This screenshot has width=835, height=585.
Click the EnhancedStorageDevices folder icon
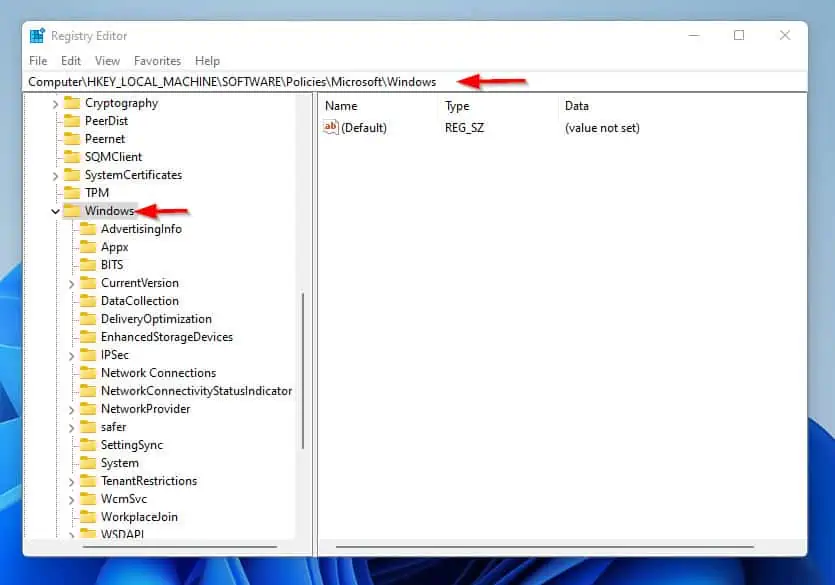(88, 337)
